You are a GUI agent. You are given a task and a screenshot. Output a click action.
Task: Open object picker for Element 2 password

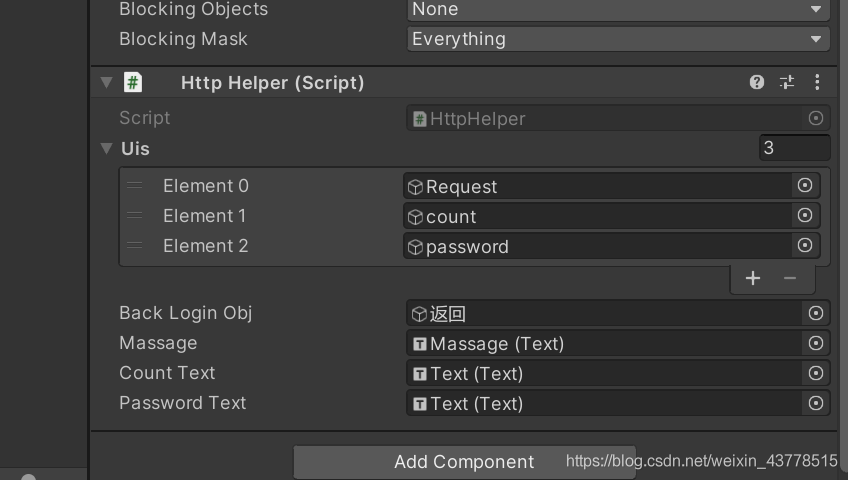coord(804,246)
